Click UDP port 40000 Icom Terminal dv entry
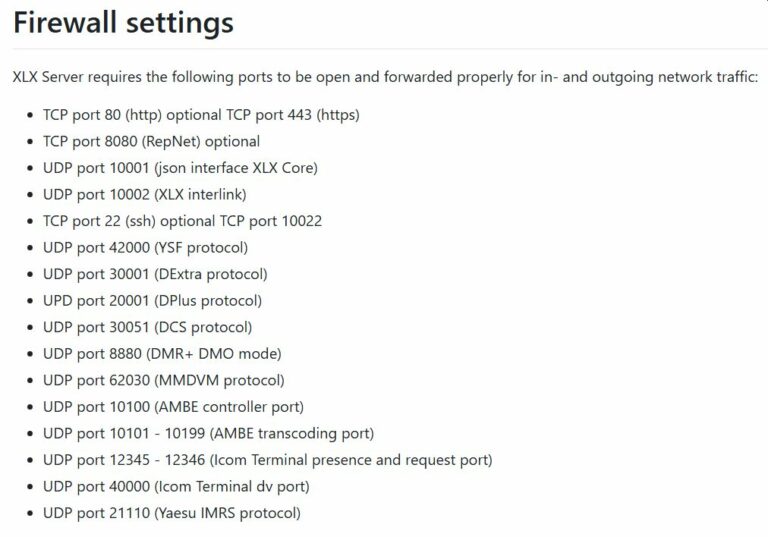768x537 pixels. click(x=176, y=486)
